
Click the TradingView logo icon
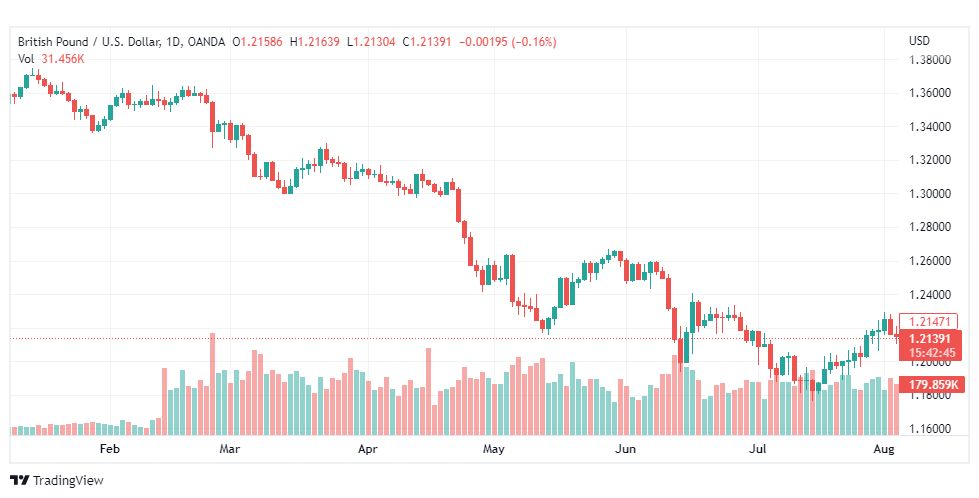point(19,481)
